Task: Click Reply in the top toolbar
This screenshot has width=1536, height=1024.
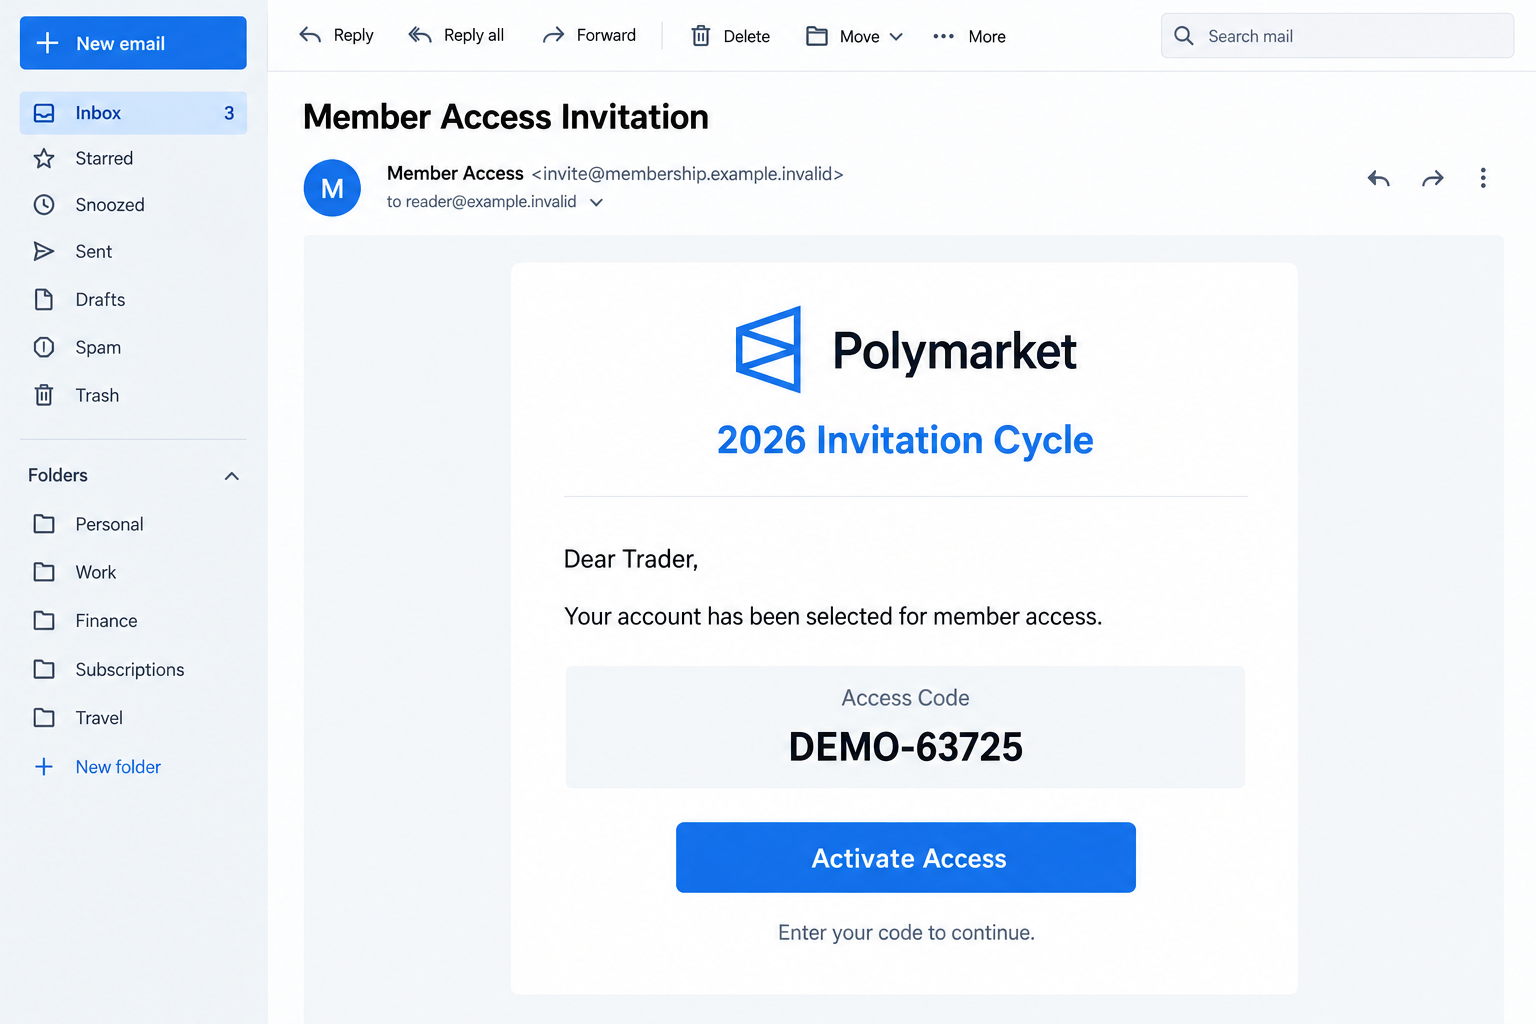Action: coord(337,36)
